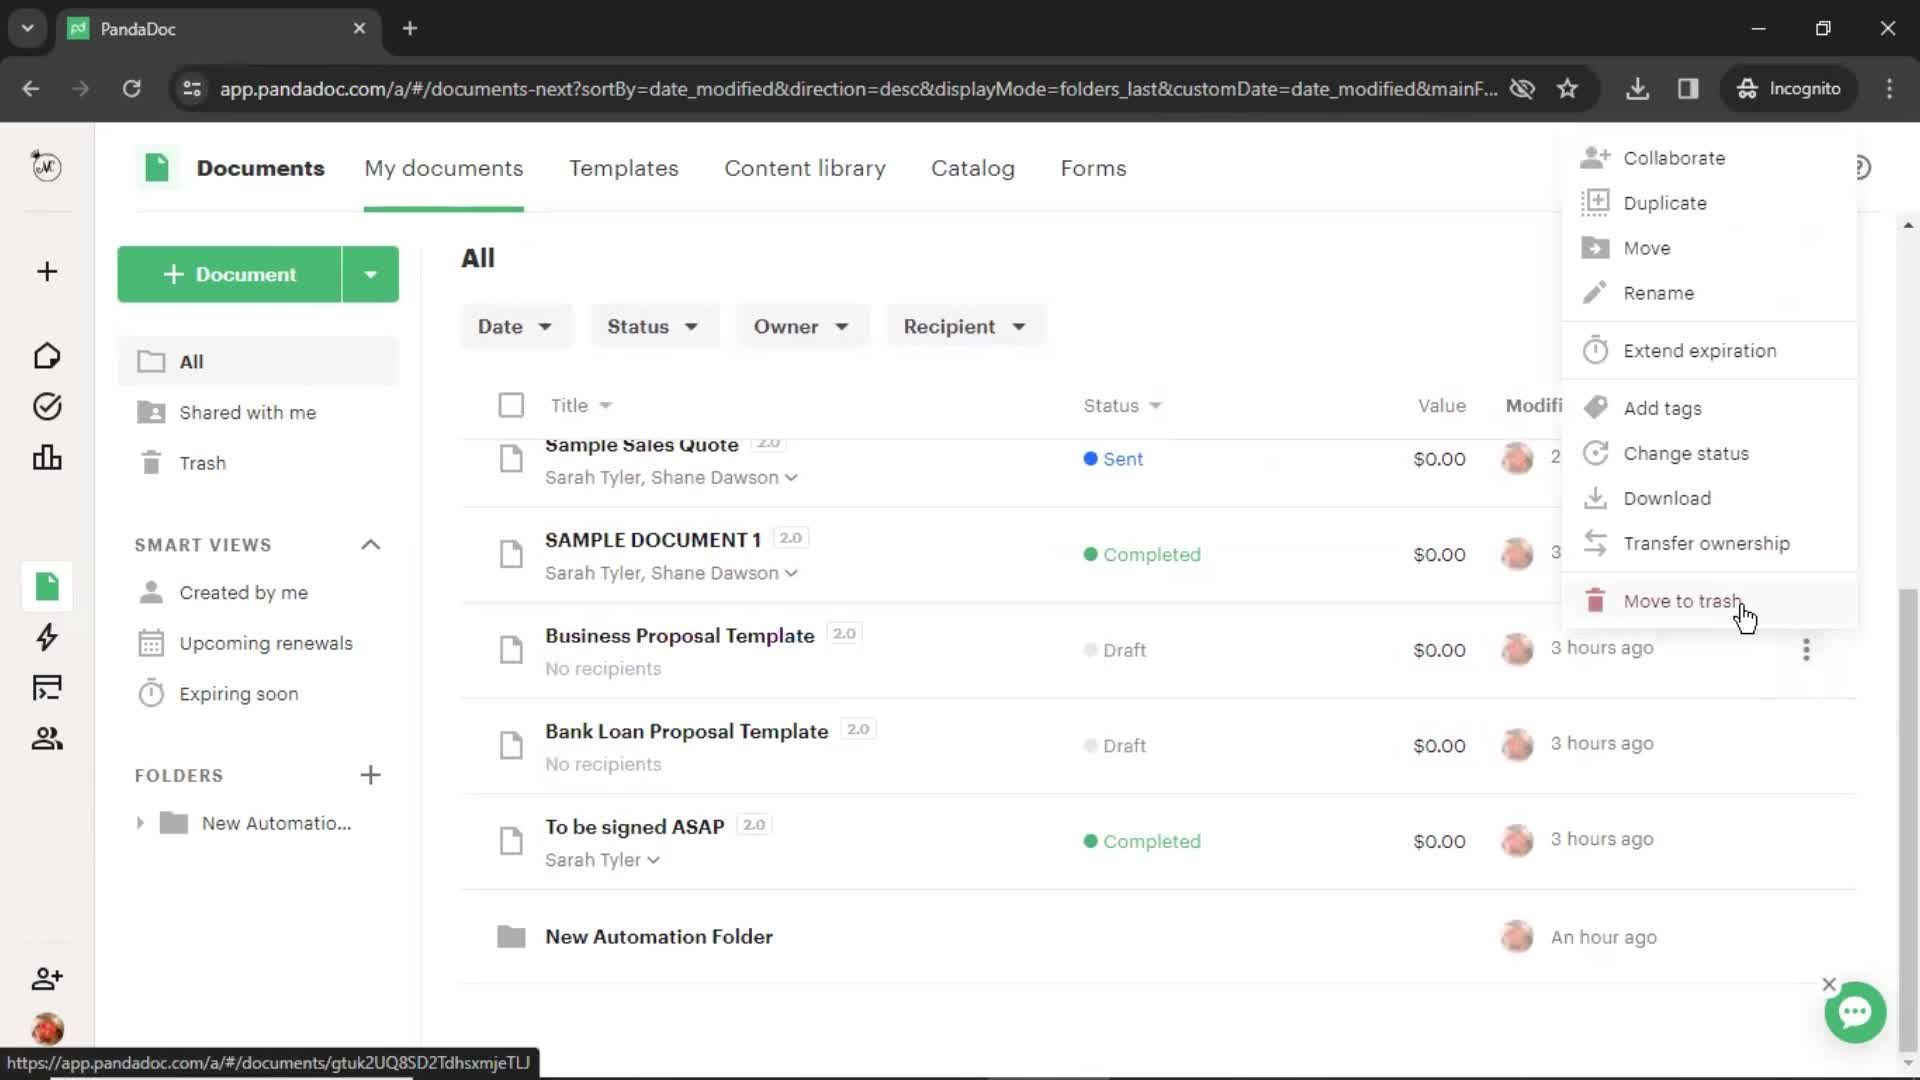Screen dimensions: 1920x1080
Task: Sort by the Status column header
Action: coord(1122,405)
